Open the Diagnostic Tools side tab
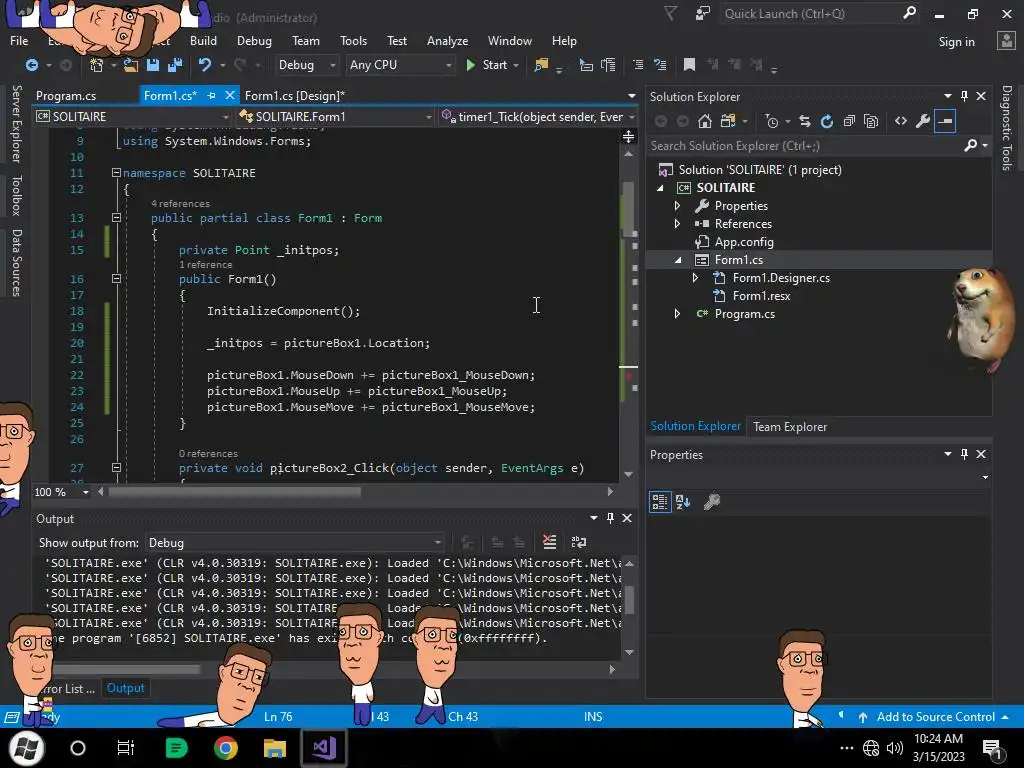Screen dimensions: 1024x768 click(x=1006, y=128)
